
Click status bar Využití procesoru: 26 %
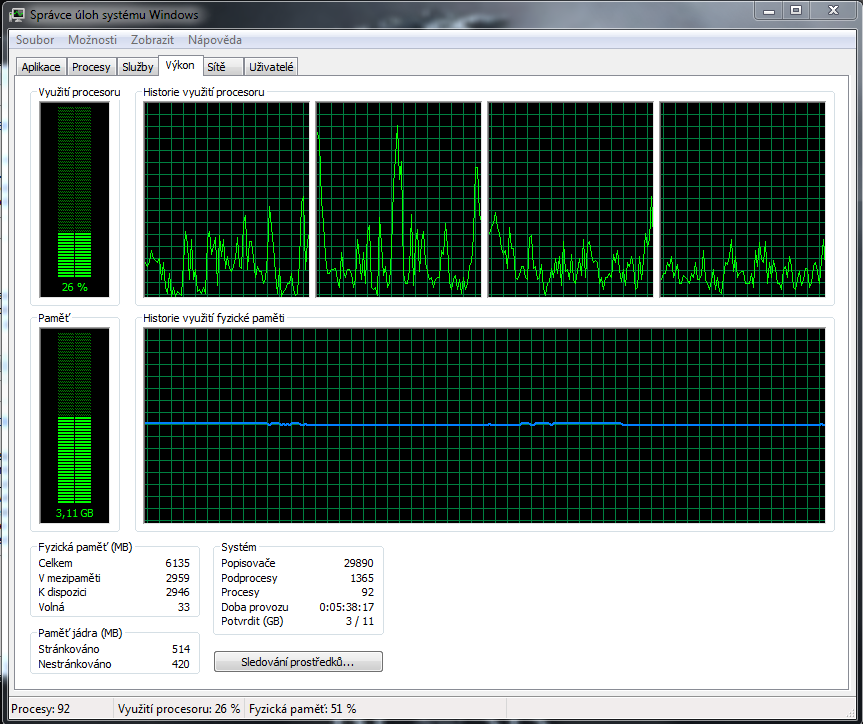[179, 709]
